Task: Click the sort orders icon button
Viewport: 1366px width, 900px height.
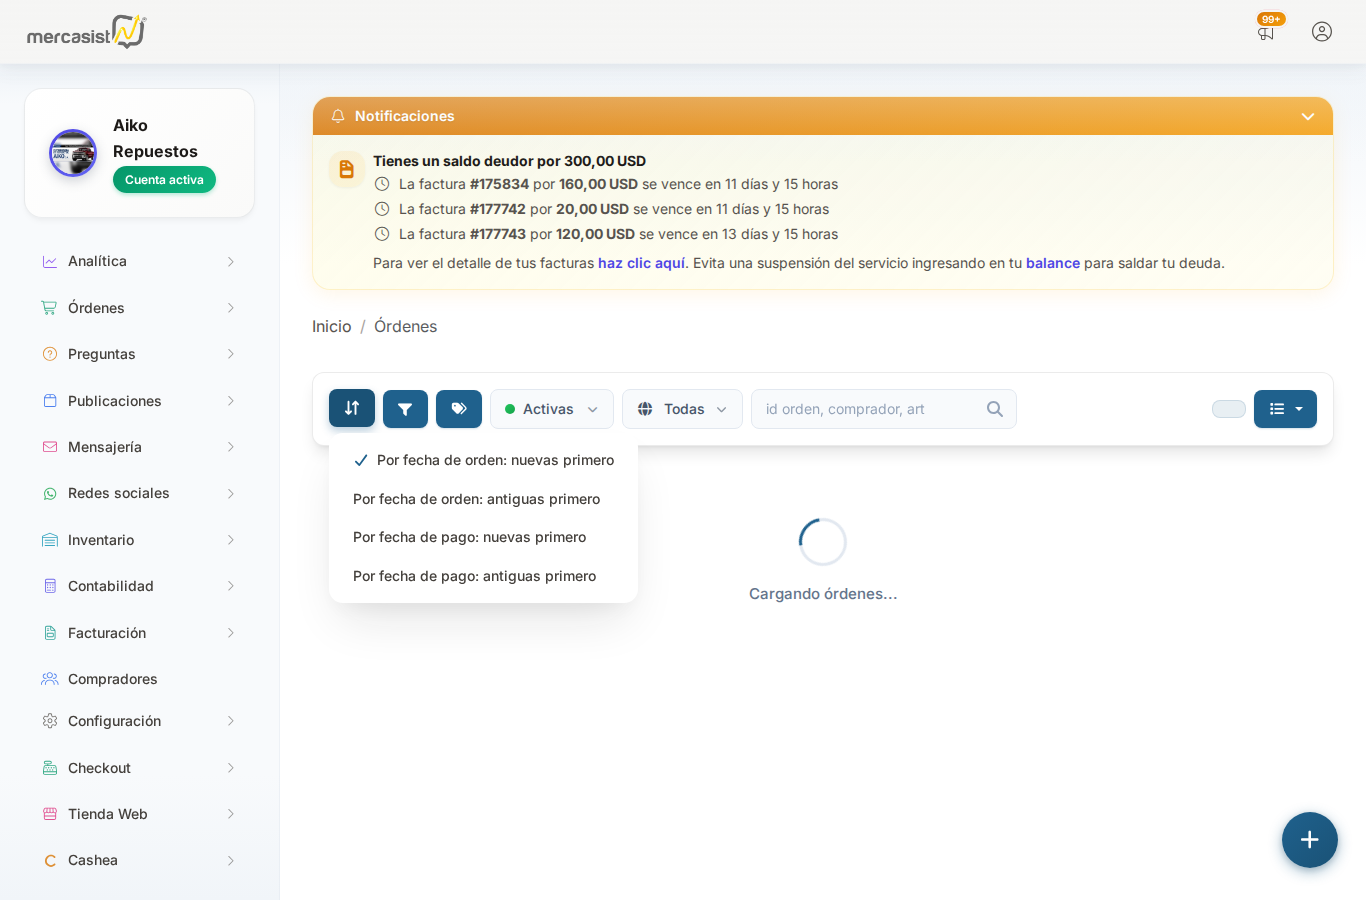Action: tap(352, 408)
